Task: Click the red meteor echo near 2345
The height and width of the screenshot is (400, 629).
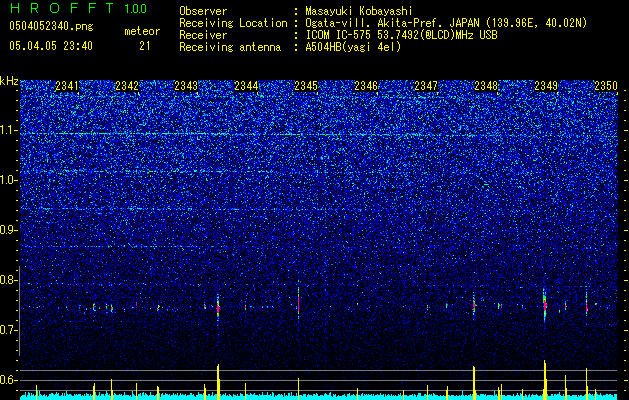Action: 298,301
